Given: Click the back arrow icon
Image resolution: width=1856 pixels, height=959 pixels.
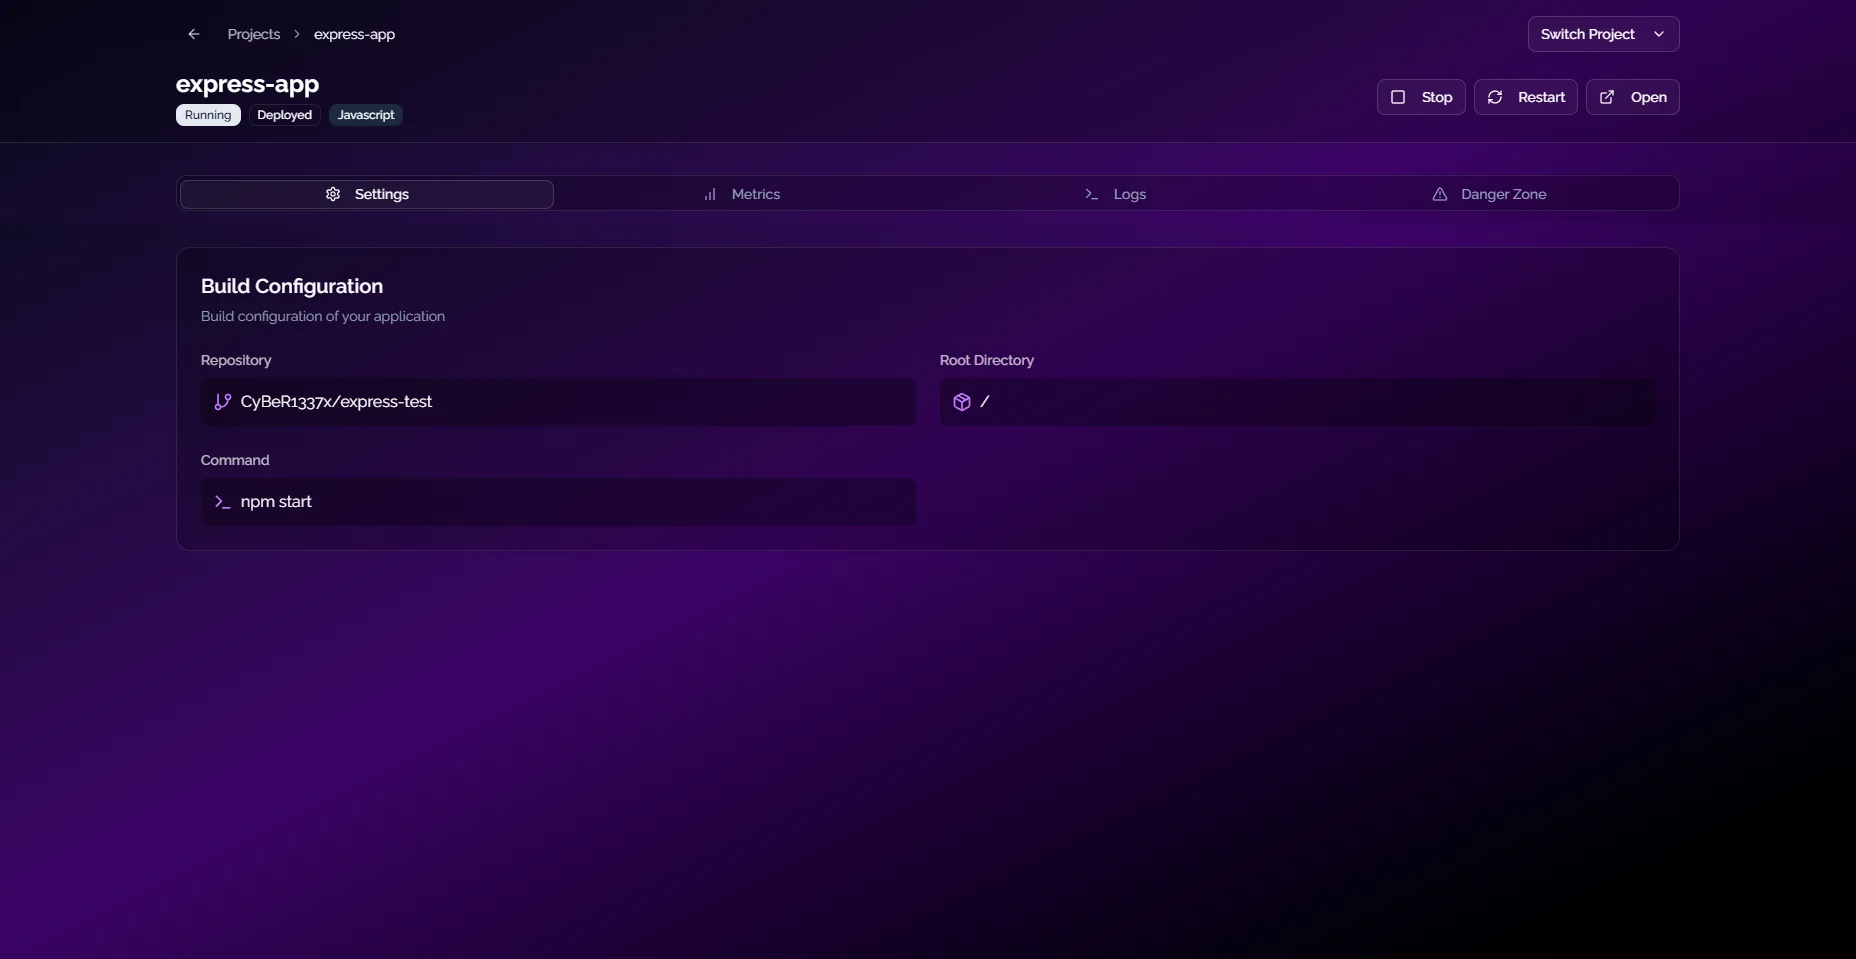Looking at the screenshot, I should point(194,34).
